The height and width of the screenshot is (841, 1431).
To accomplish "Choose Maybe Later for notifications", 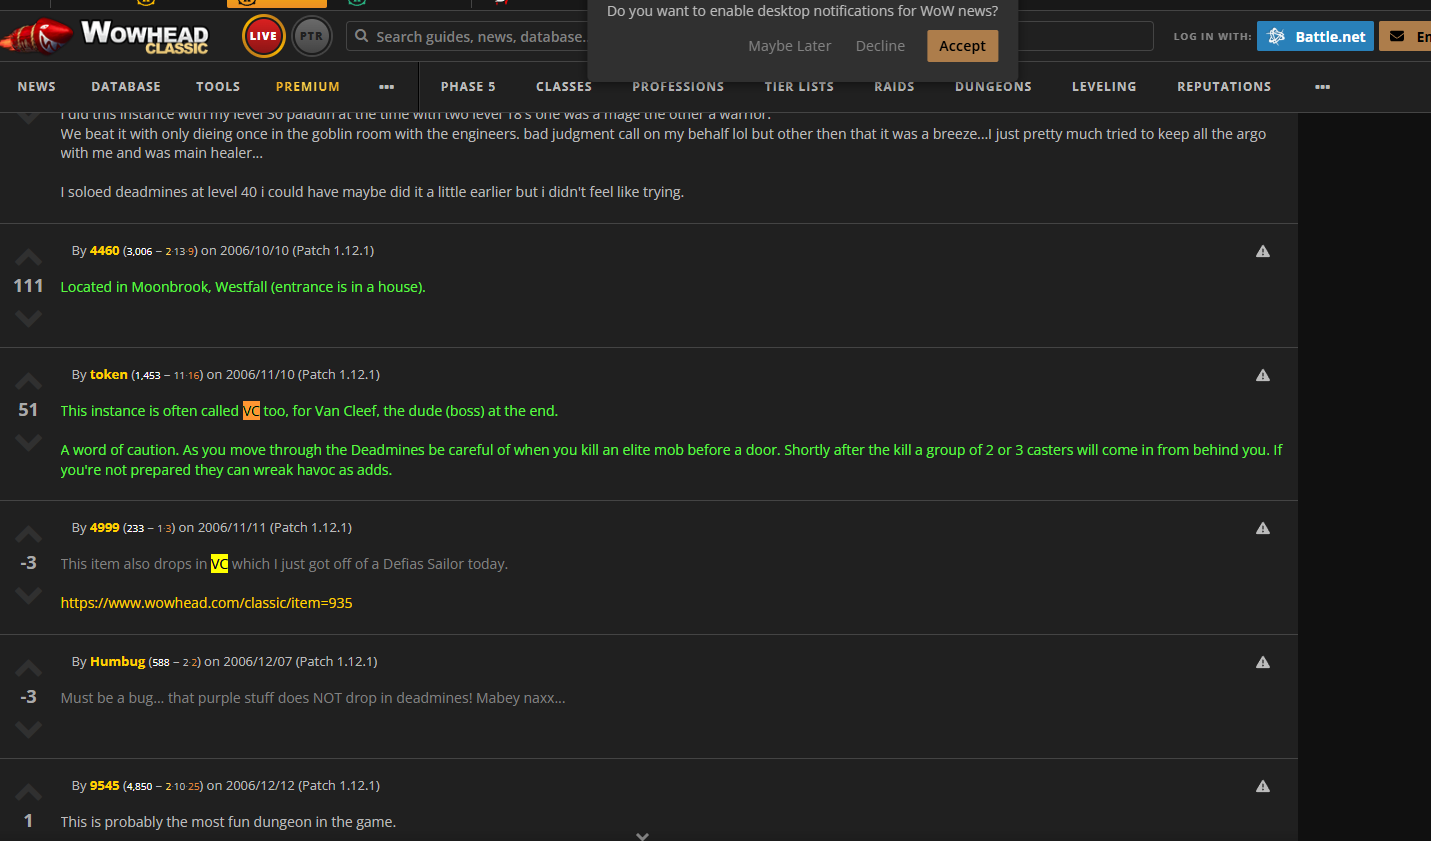I will [789, 46].
